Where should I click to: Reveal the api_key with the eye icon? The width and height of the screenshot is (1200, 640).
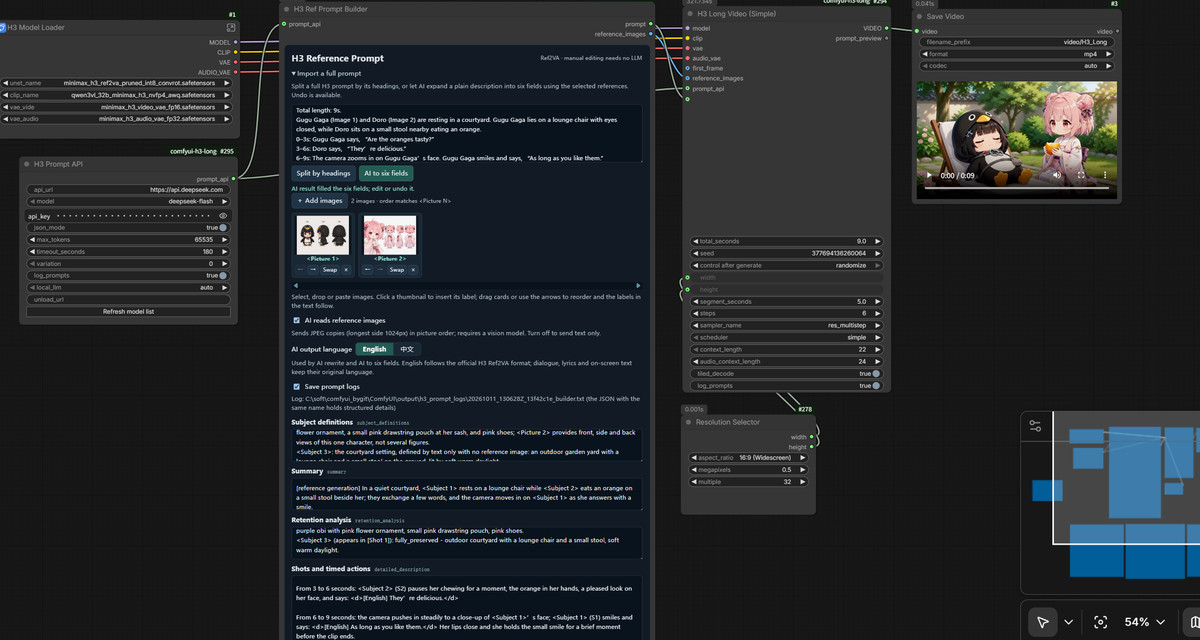click(x=223, y=216)
